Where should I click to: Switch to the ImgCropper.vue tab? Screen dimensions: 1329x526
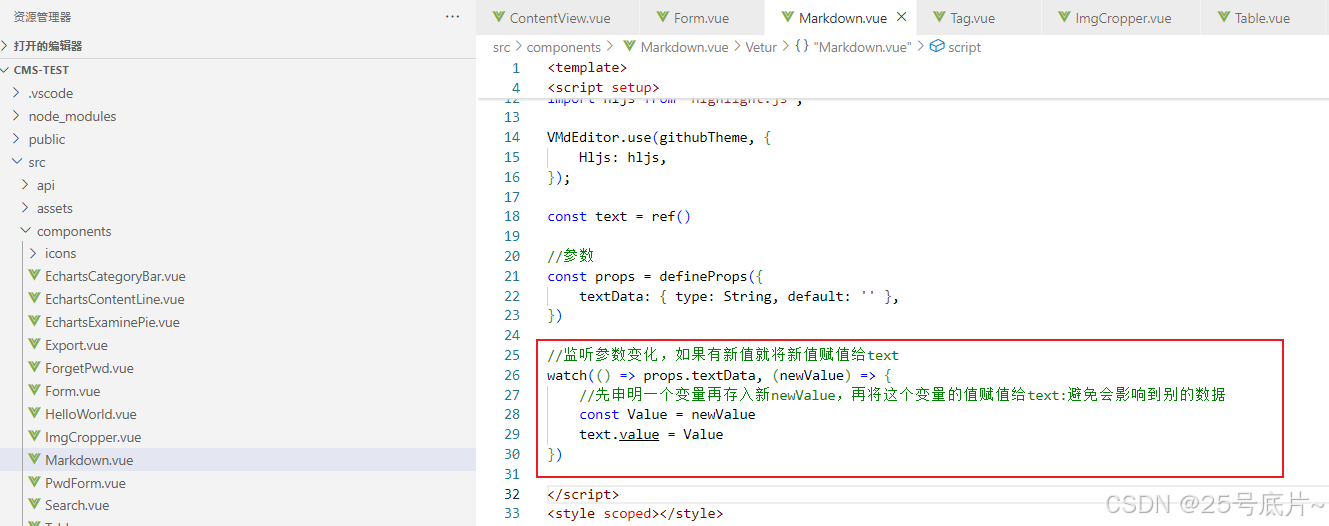coord(1123,18)
